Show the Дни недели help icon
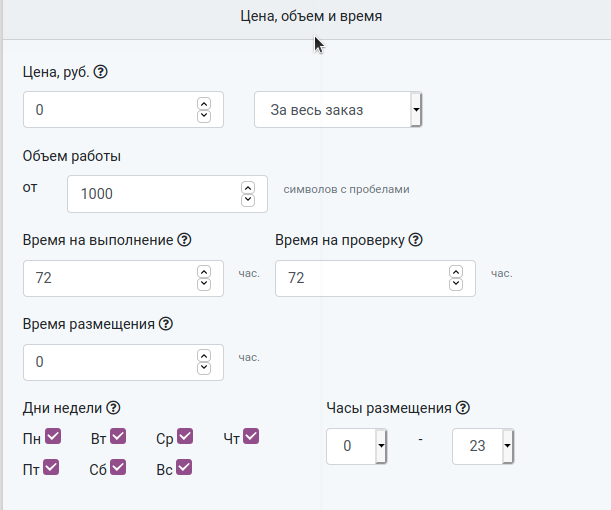This screenshot has width=611, height=510. (x=113, y=408)
